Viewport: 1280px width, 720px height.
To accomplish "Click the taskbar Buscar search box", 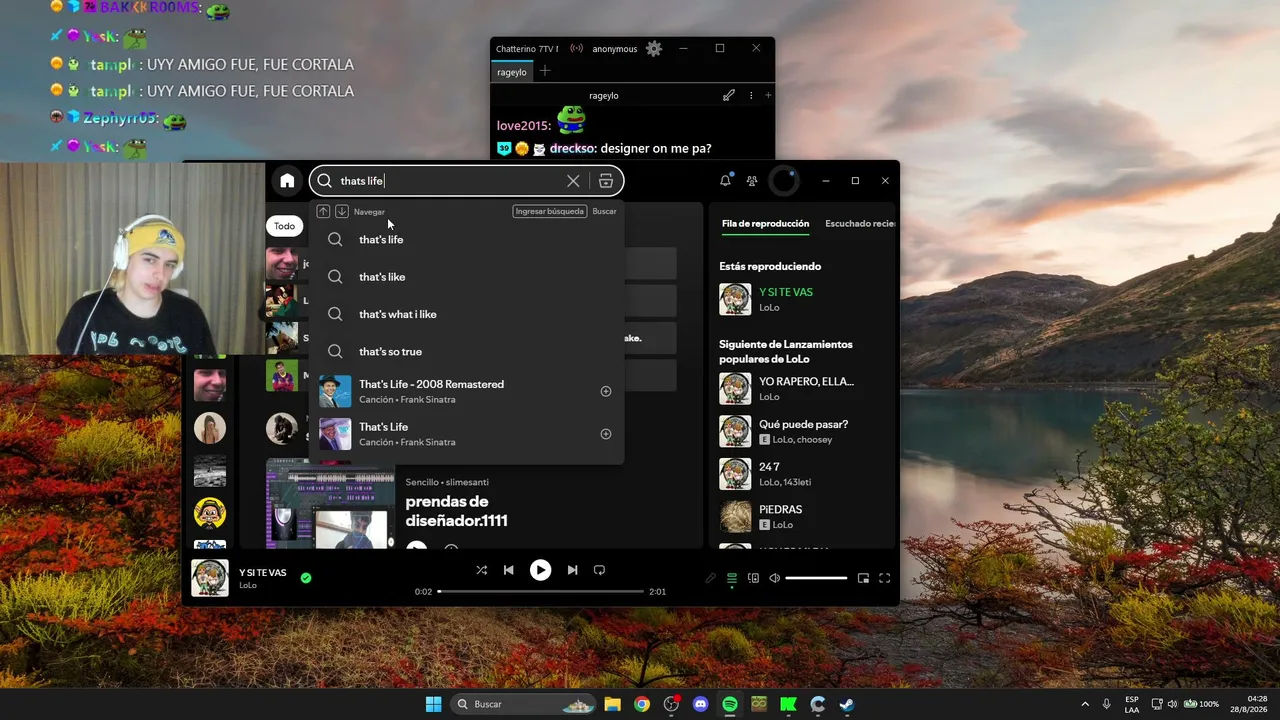I will [525, 704].
